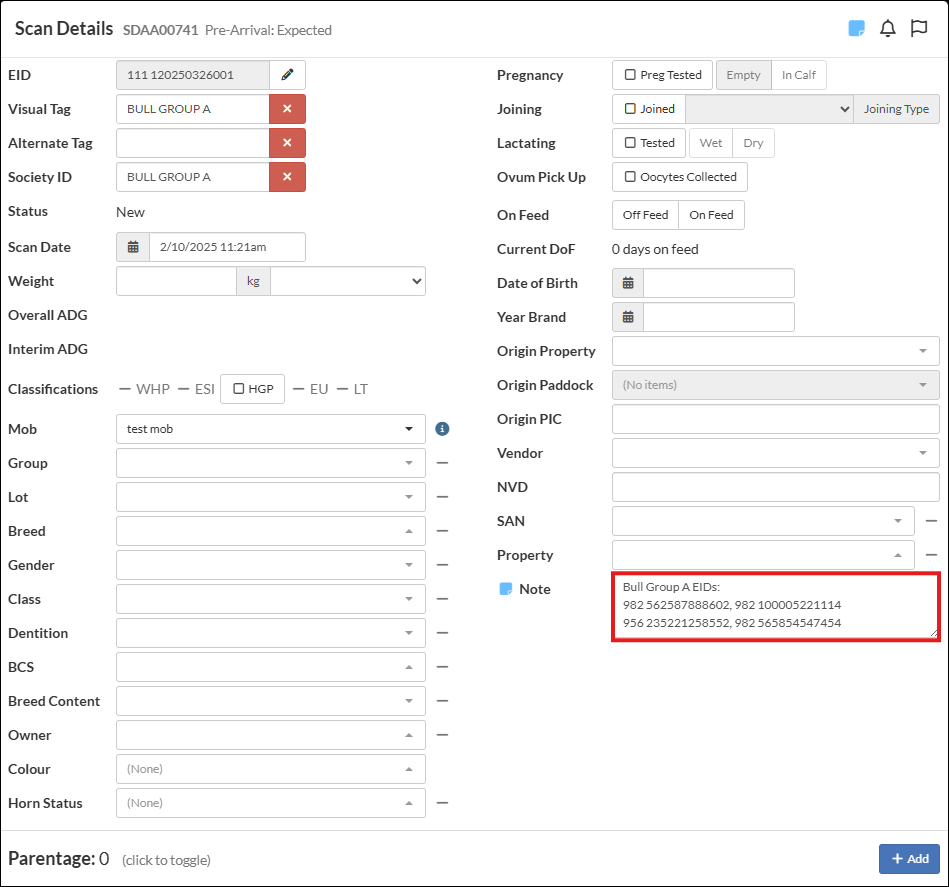Tick the Preg Tested checkbox
949x887 pixels.
tap(630, 75)
